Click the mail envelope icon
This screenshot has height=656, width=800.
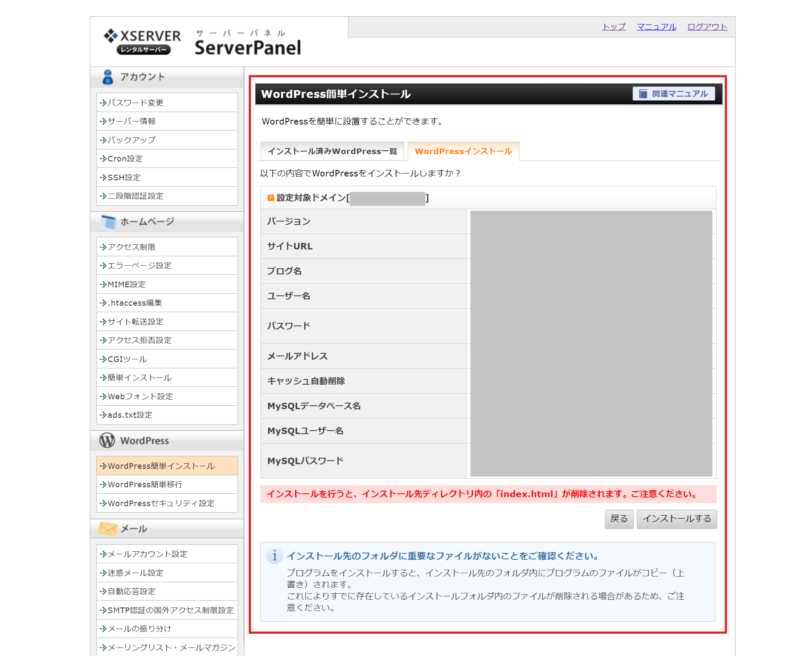pyautogui.click(x=108, y=528)
